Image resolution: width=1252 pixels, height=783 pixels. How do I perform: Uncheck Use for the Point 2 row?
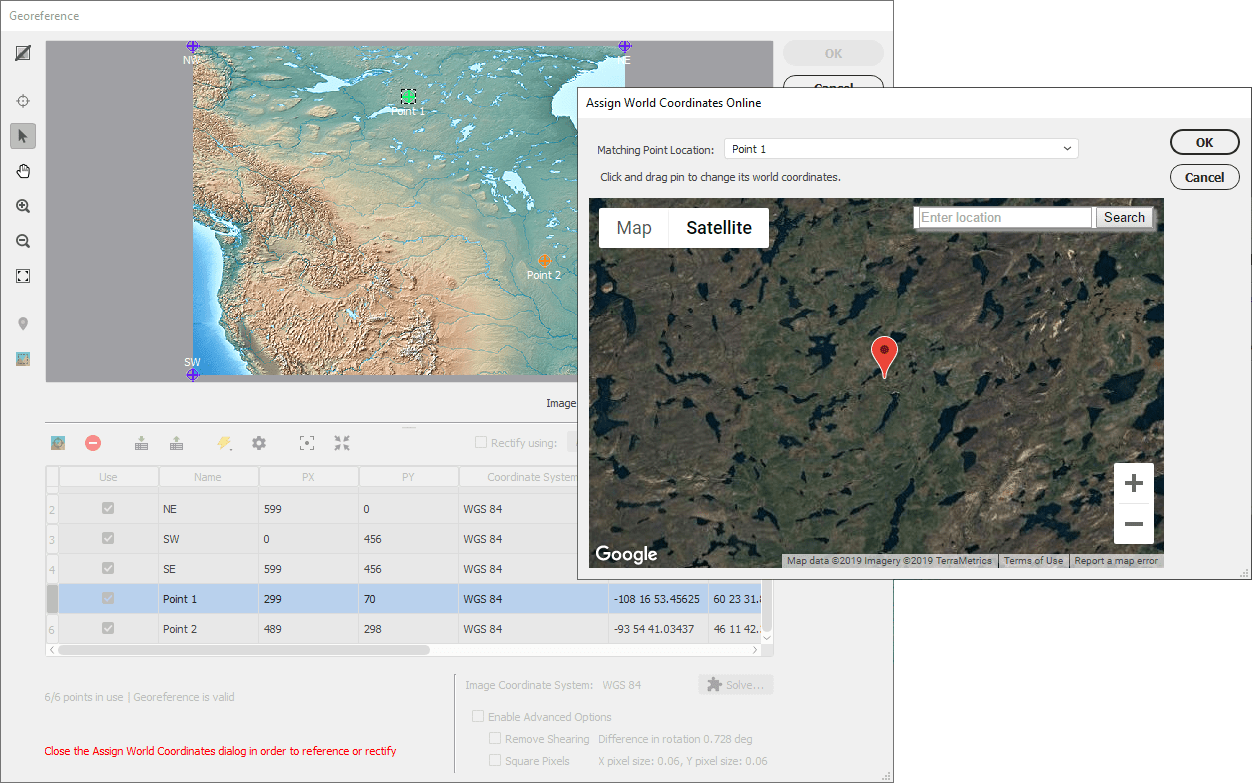point(109,628)
